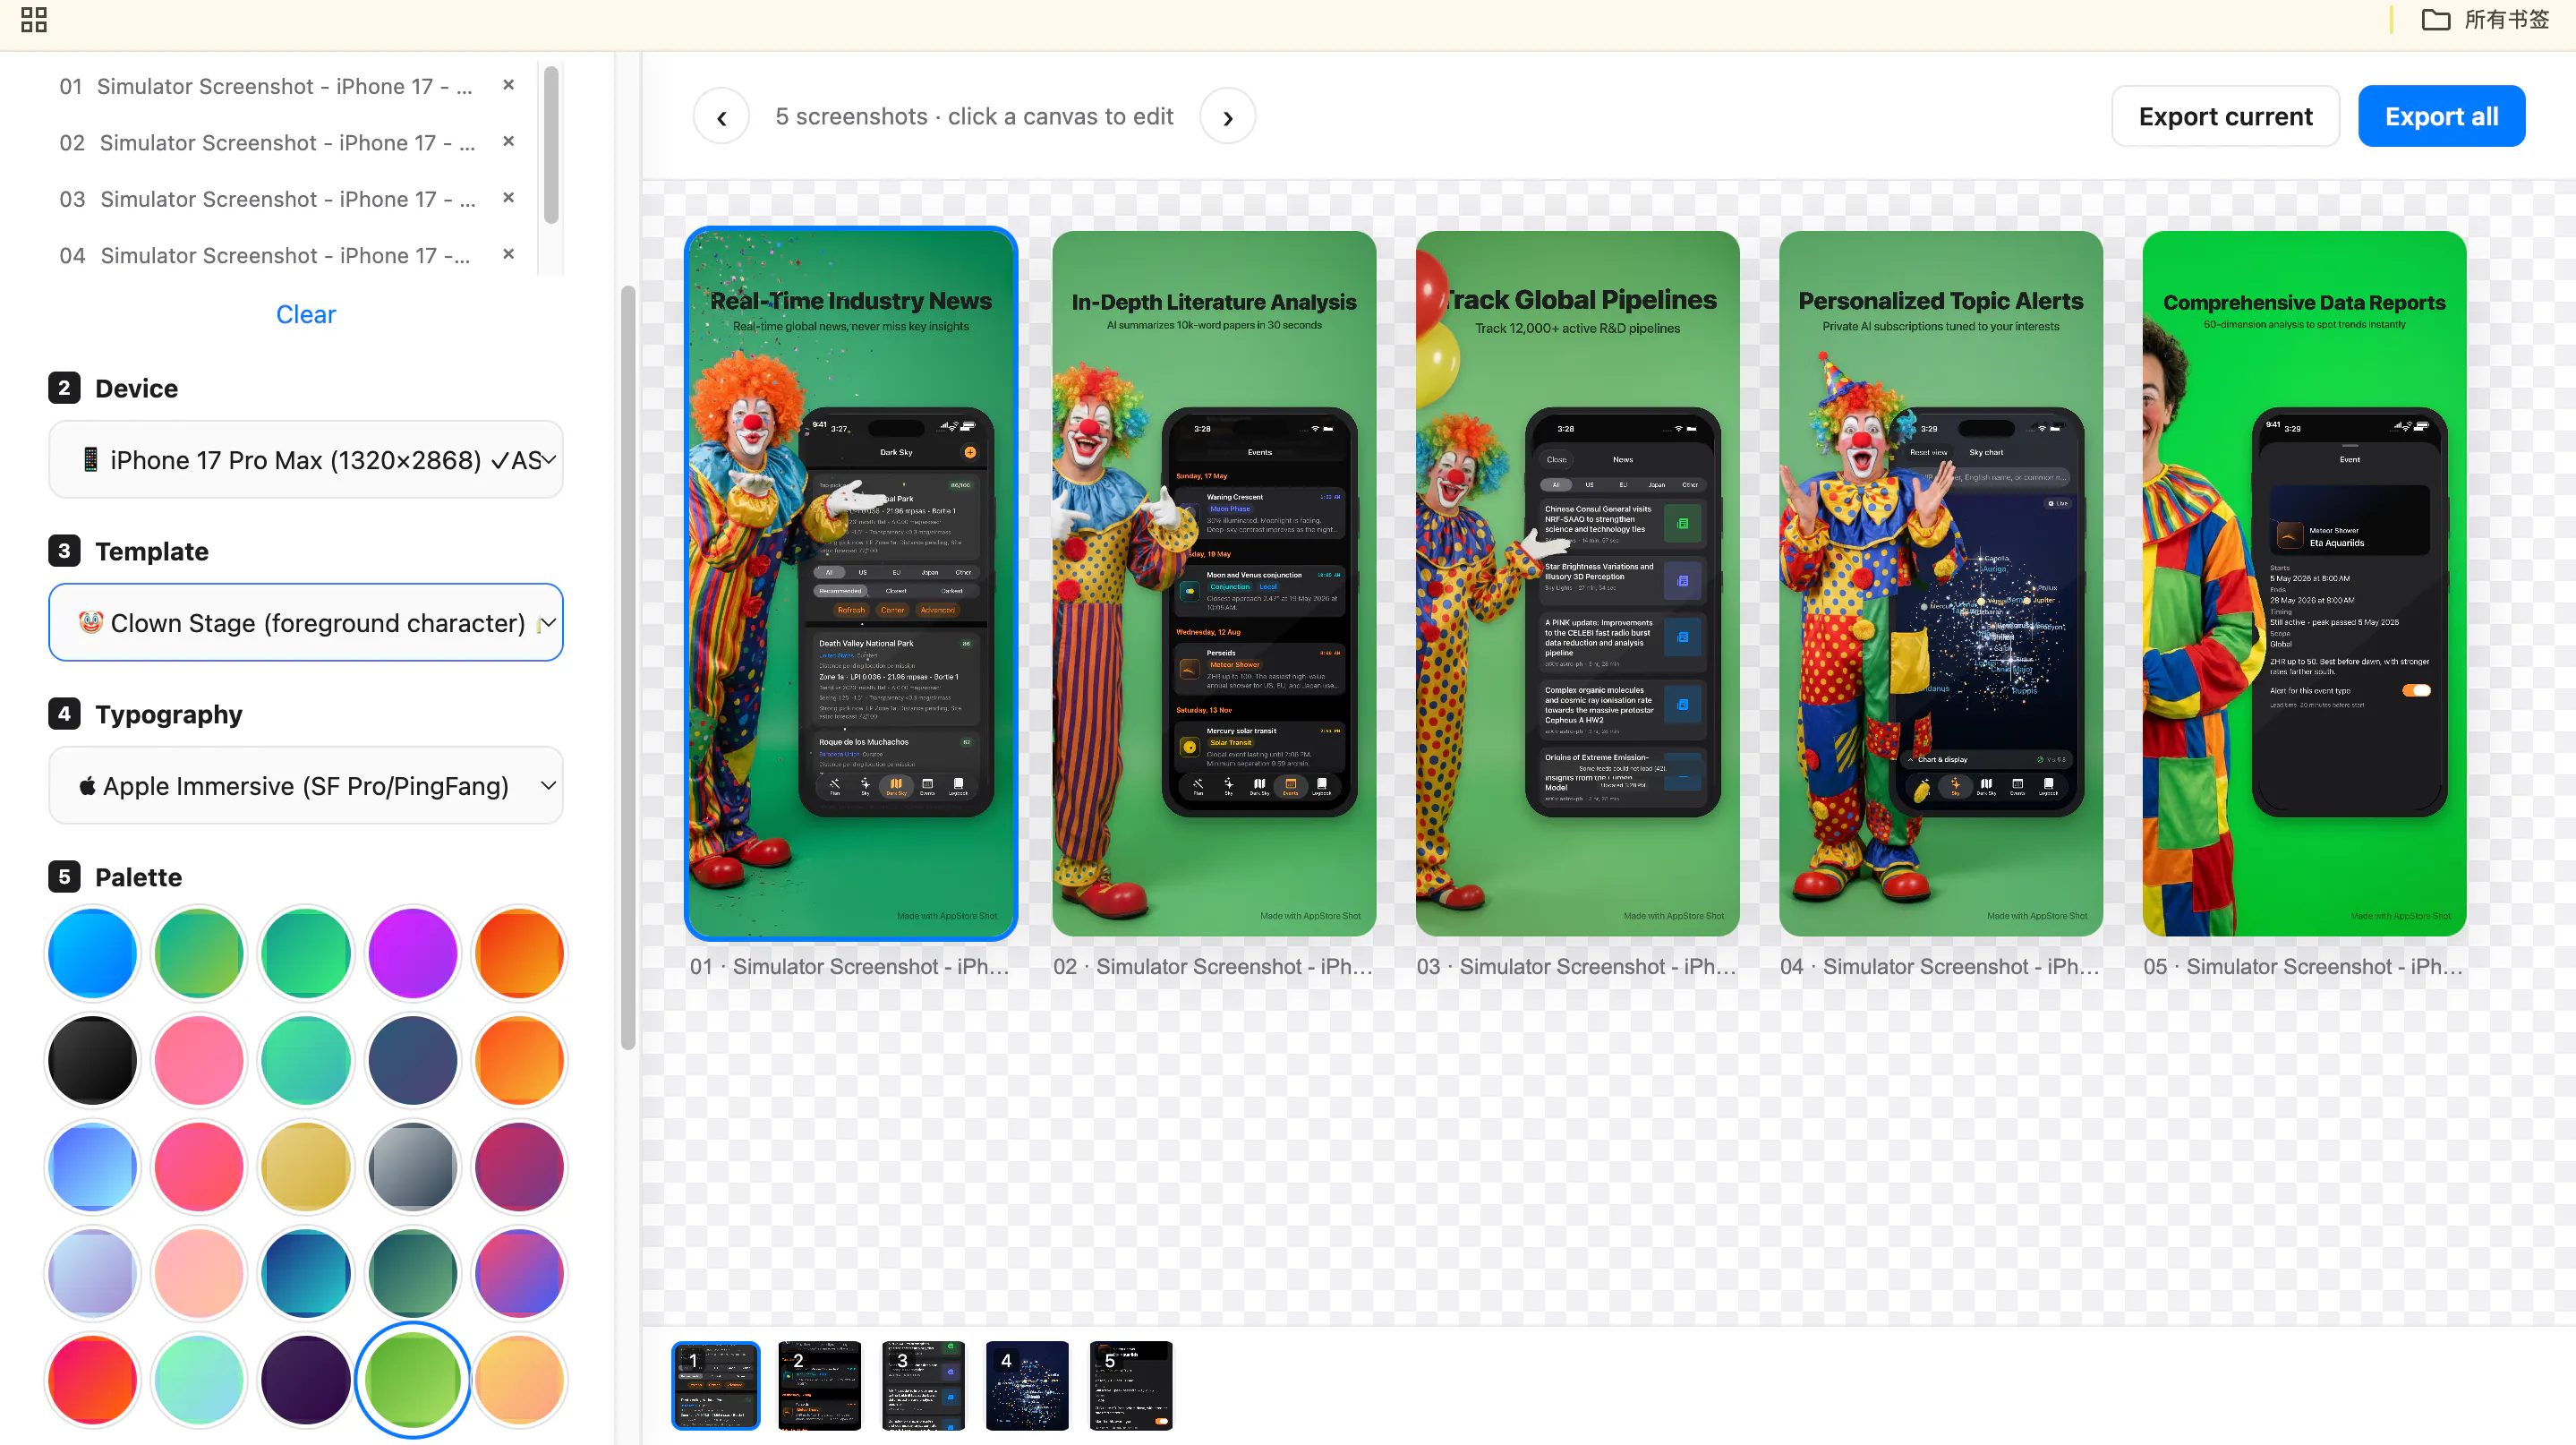The width and height of the screenshot is (2576, 1445).
Task: Open the Clown Stage template dropdown
Action: tap(305, 623)
